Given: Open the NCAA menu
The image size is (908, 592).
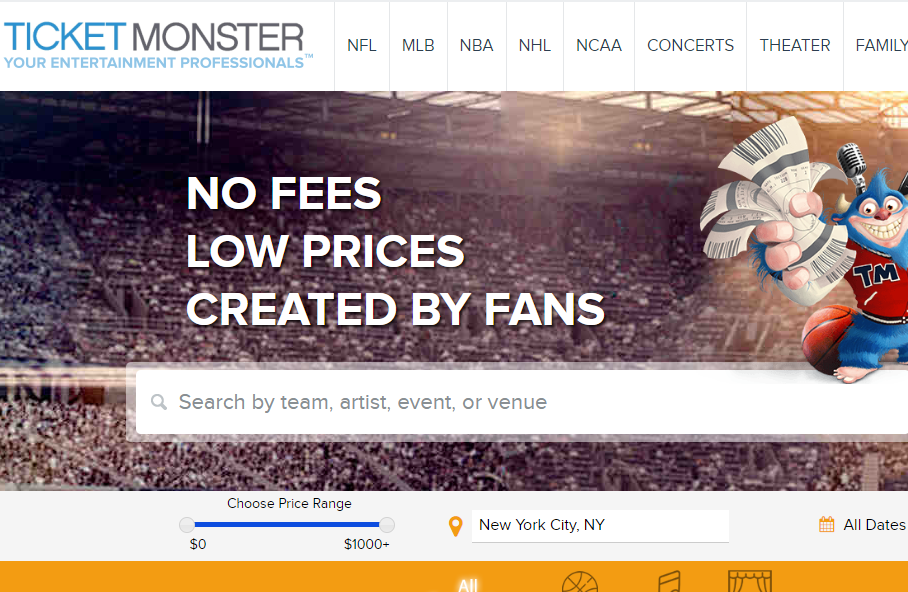Looking at the screenshot, I should (x=599, y=46).
